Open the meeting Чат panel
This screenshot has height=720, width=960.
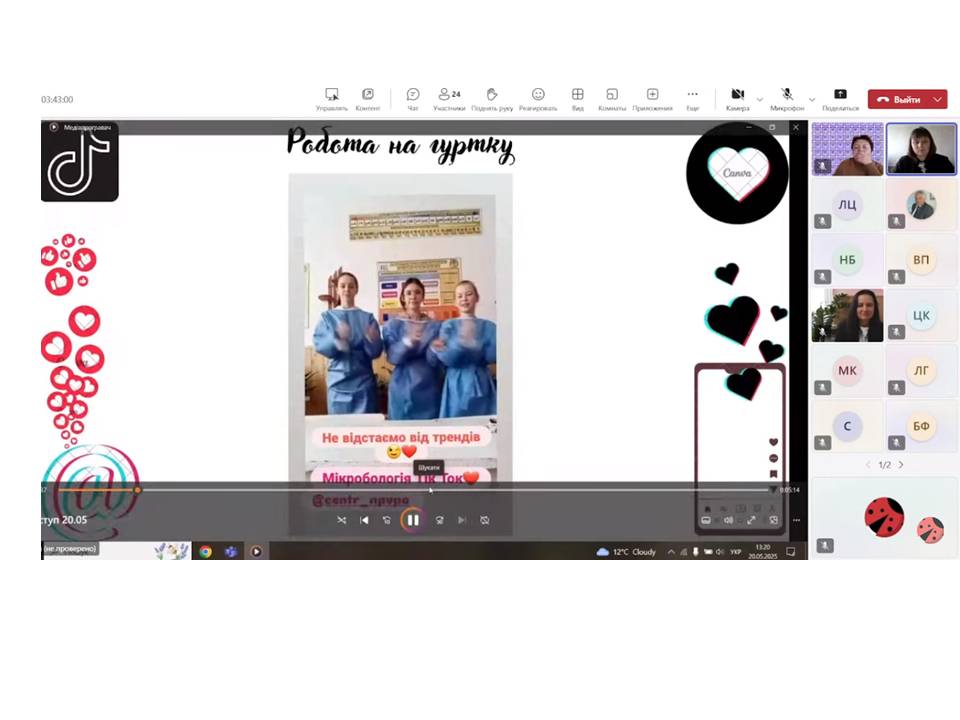pyautogui.click(x=413, y=99)
